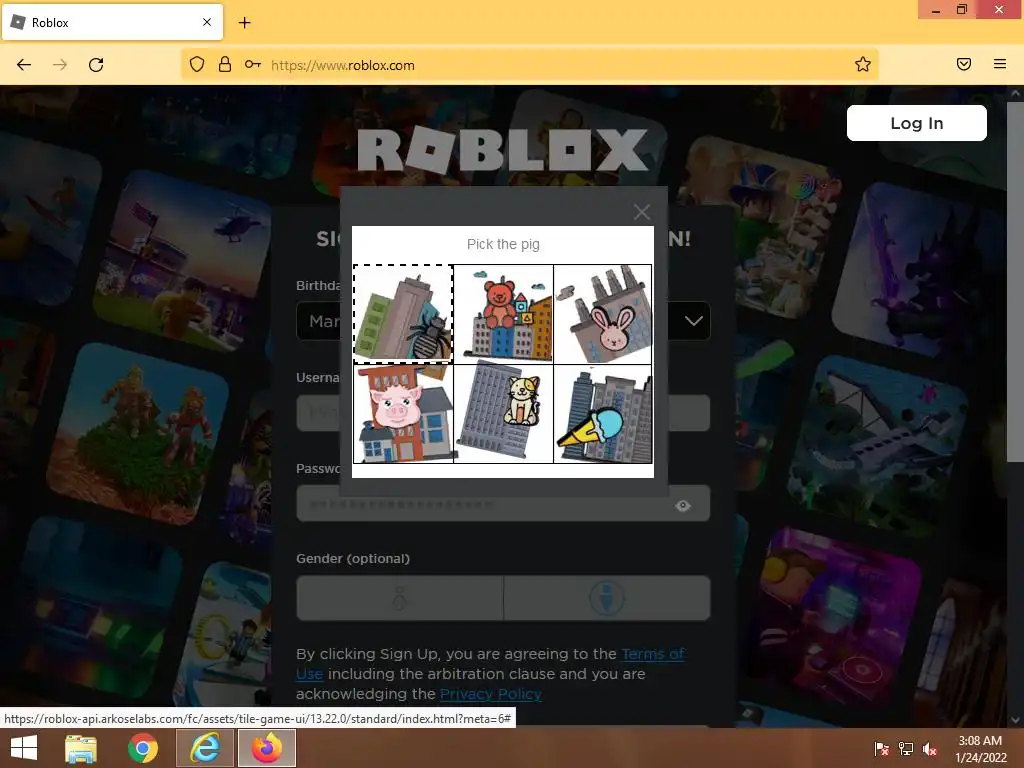
Task: Open the Windows Start menu
Action: (x=24, y=748)
